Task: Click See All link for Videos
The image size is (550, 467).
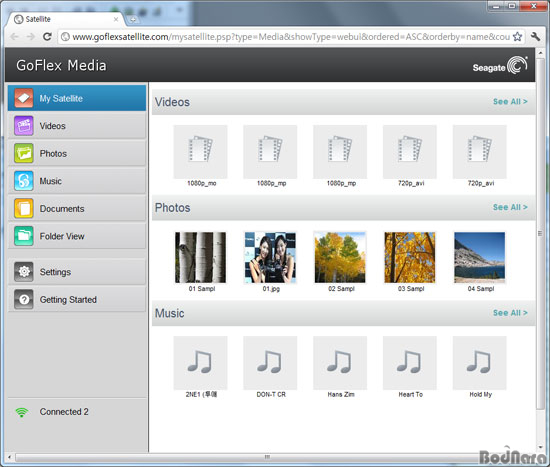Action: point(510,102)
